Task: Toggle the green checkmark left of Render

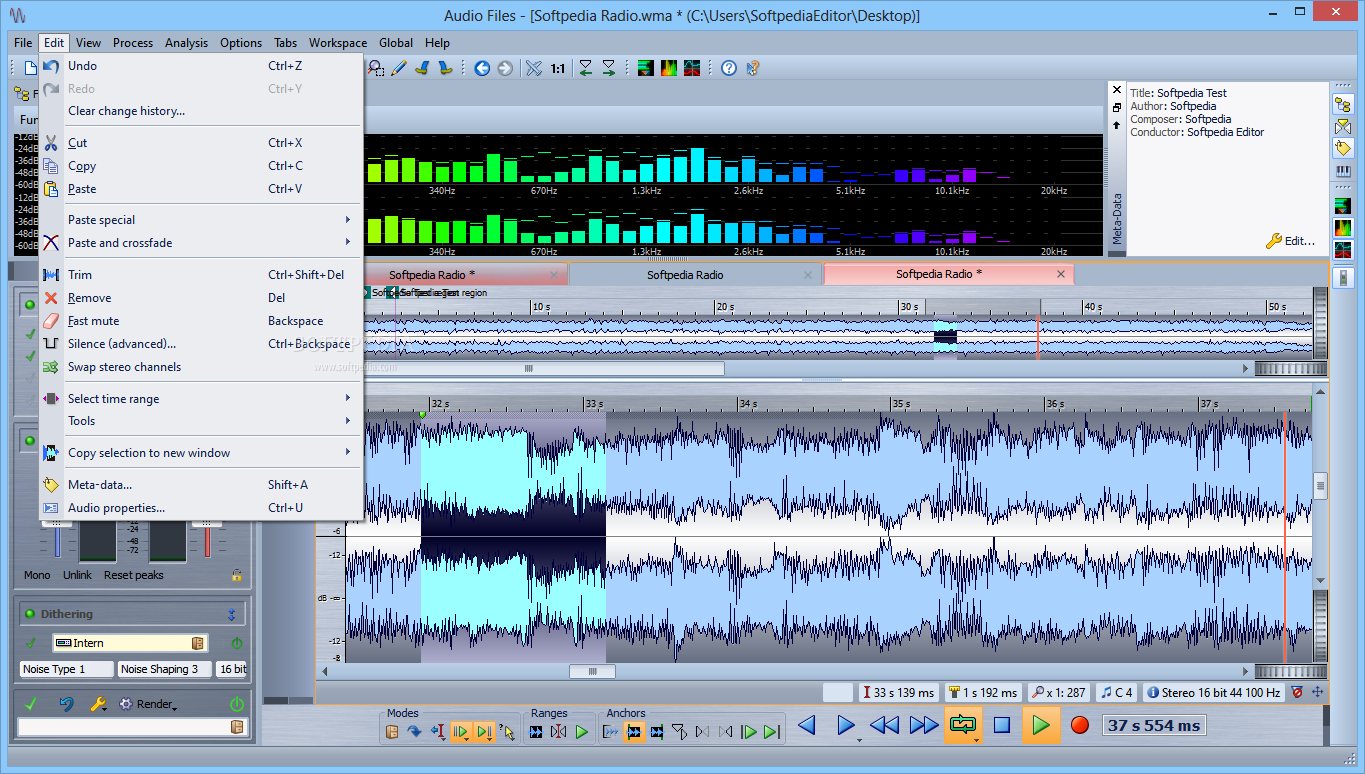Action: click(31, 704)
